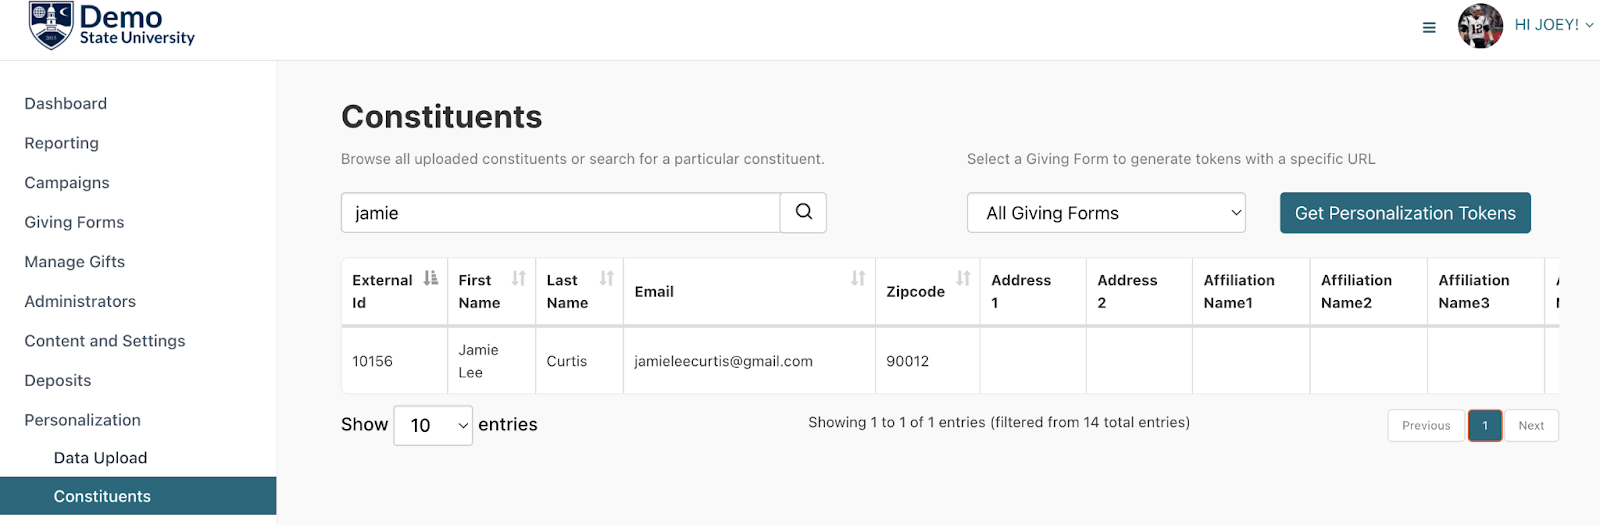The width and height of the screenshot is (1600, 525).
Task: Click the constituent search input field
Action: 560,213
